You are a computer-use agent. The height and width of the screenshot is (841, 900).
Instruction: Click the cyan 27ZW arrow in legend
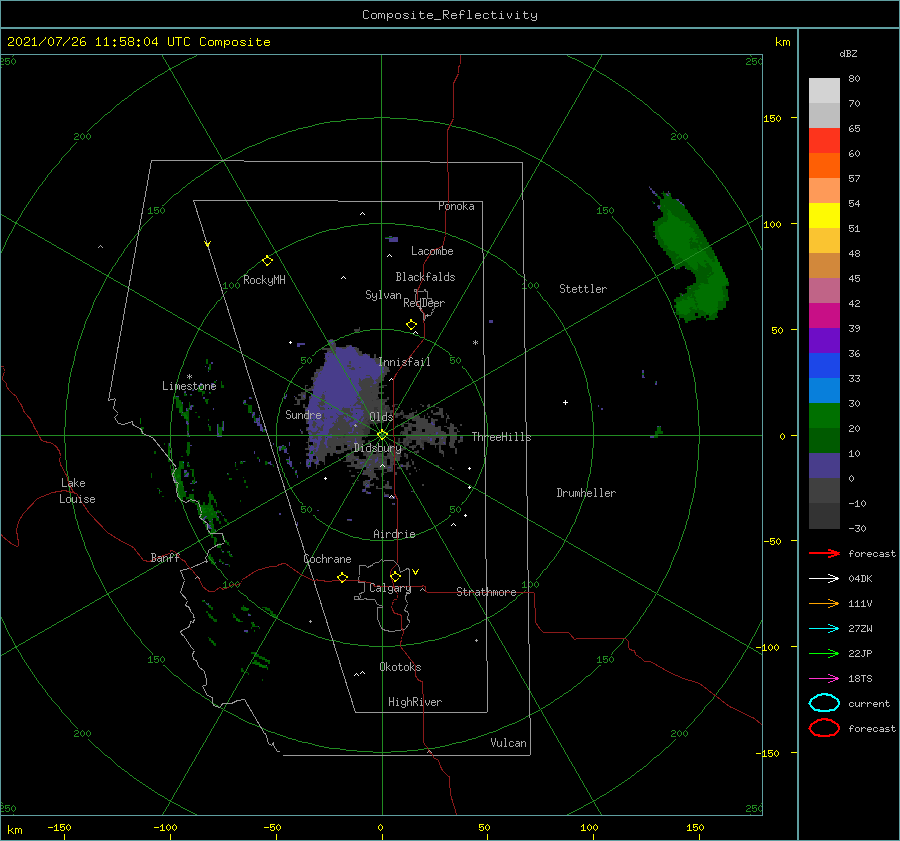pyautogui.click(x=824, y=629)
